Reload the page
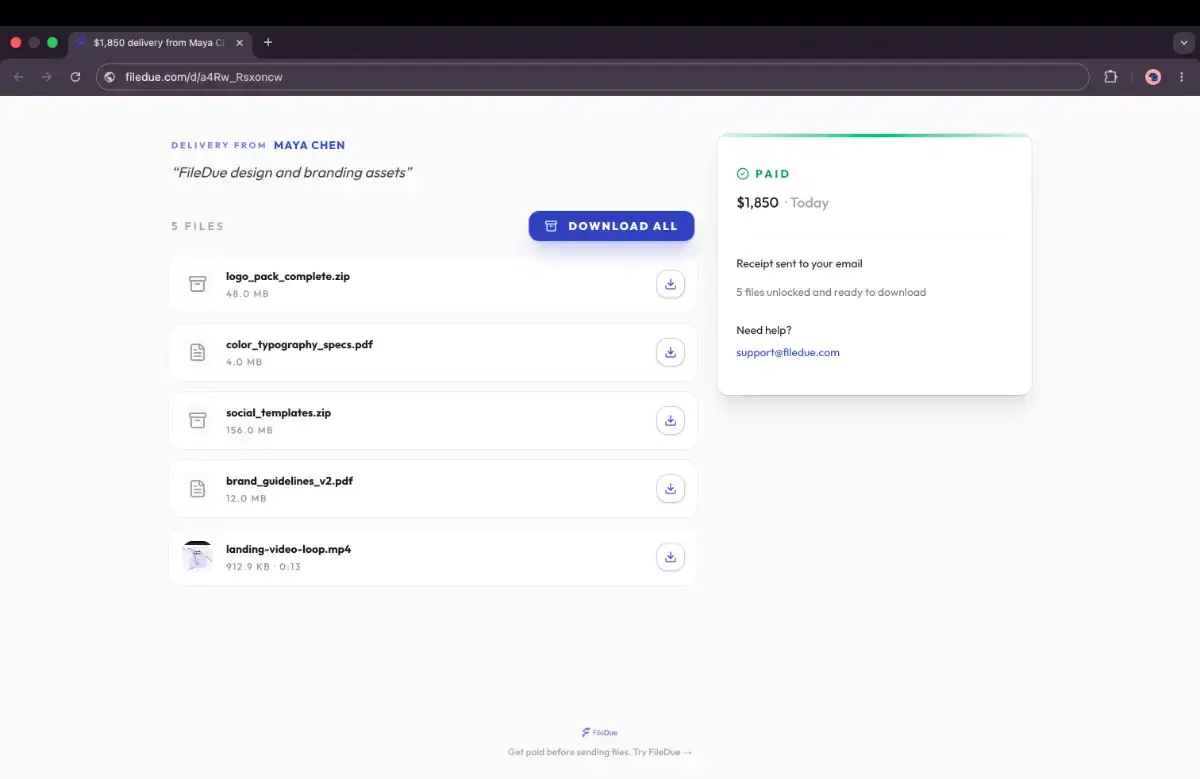This screenshot has height=779, width=1200. [x=75, y=77]
